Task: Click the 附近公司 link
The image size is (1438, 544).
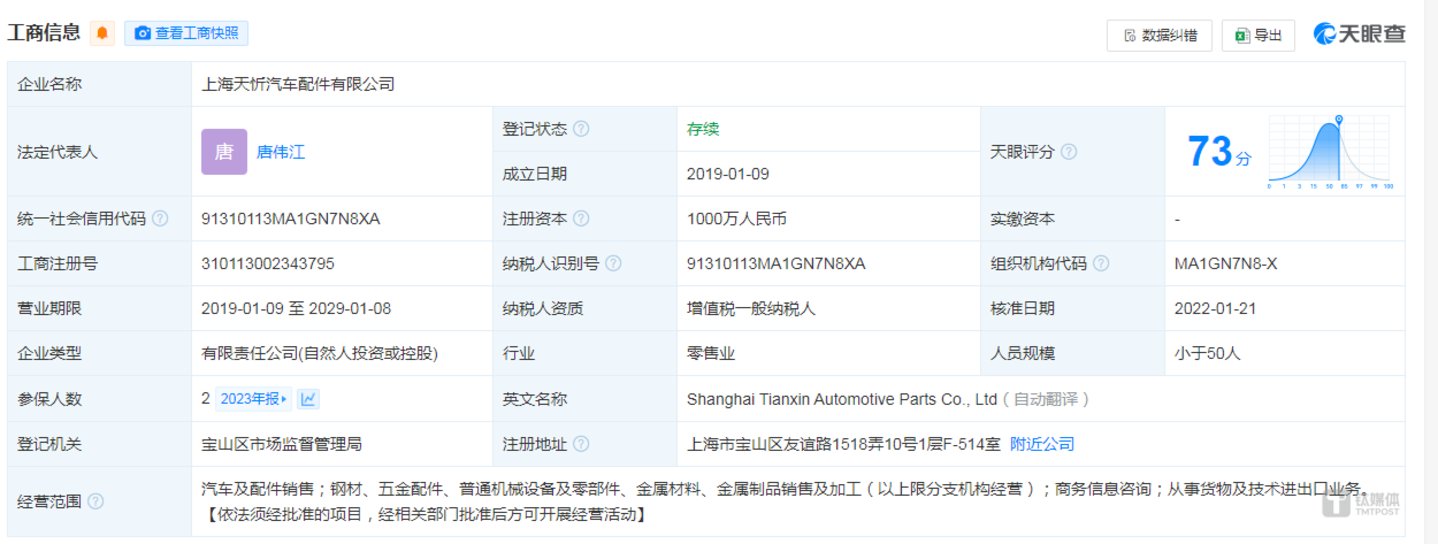Action: pos(1042,444)
